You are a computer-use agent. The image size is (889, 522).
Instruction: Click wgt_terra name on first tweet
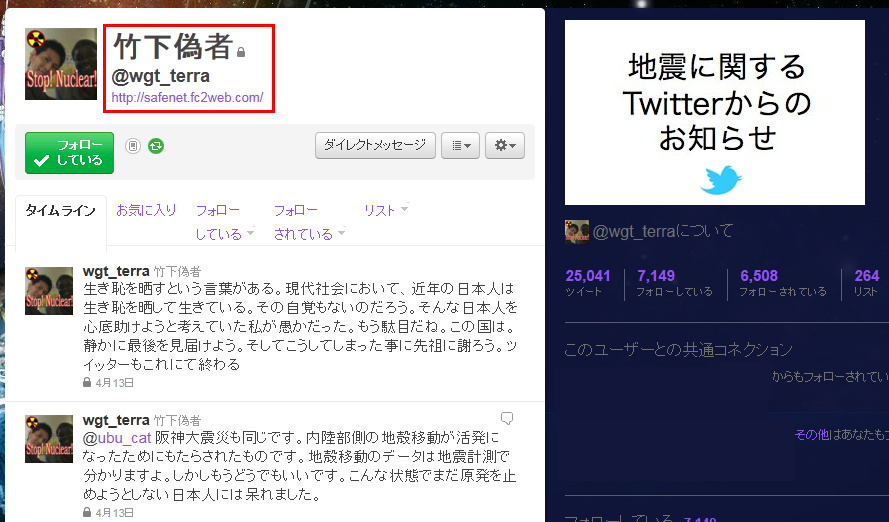116,271
